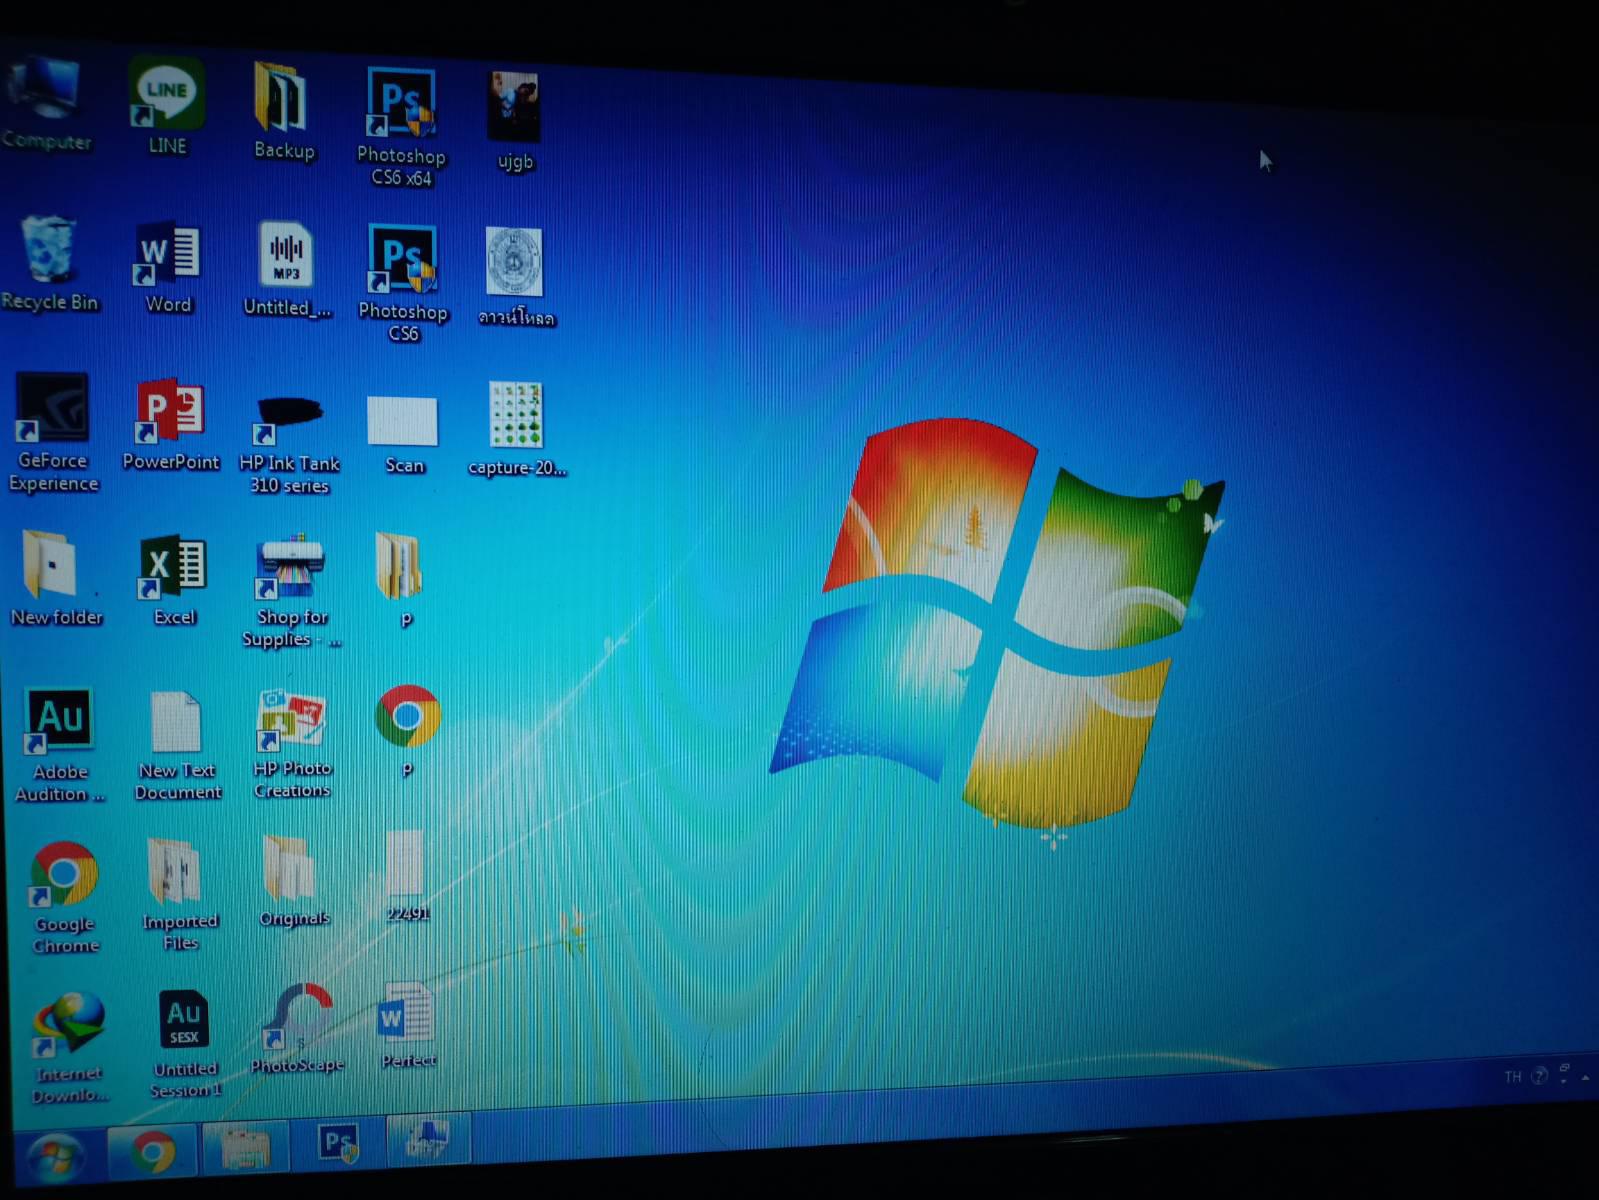Select the Thai-named emblem image file
The height and width of the screenshot is (1200, 1599).
click(515, 278)
